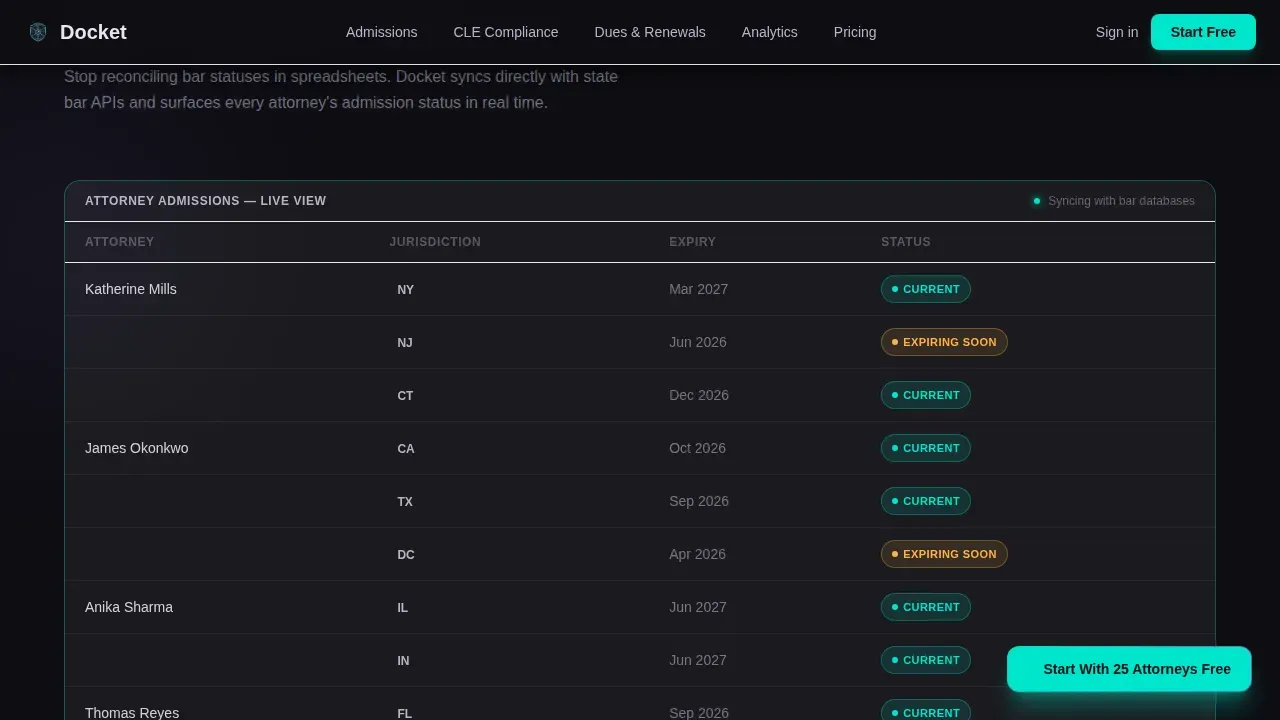This screenshot has width=1280, height=720.
Task: Click the CURRENT badge in TX row
Action: (925, 501)
